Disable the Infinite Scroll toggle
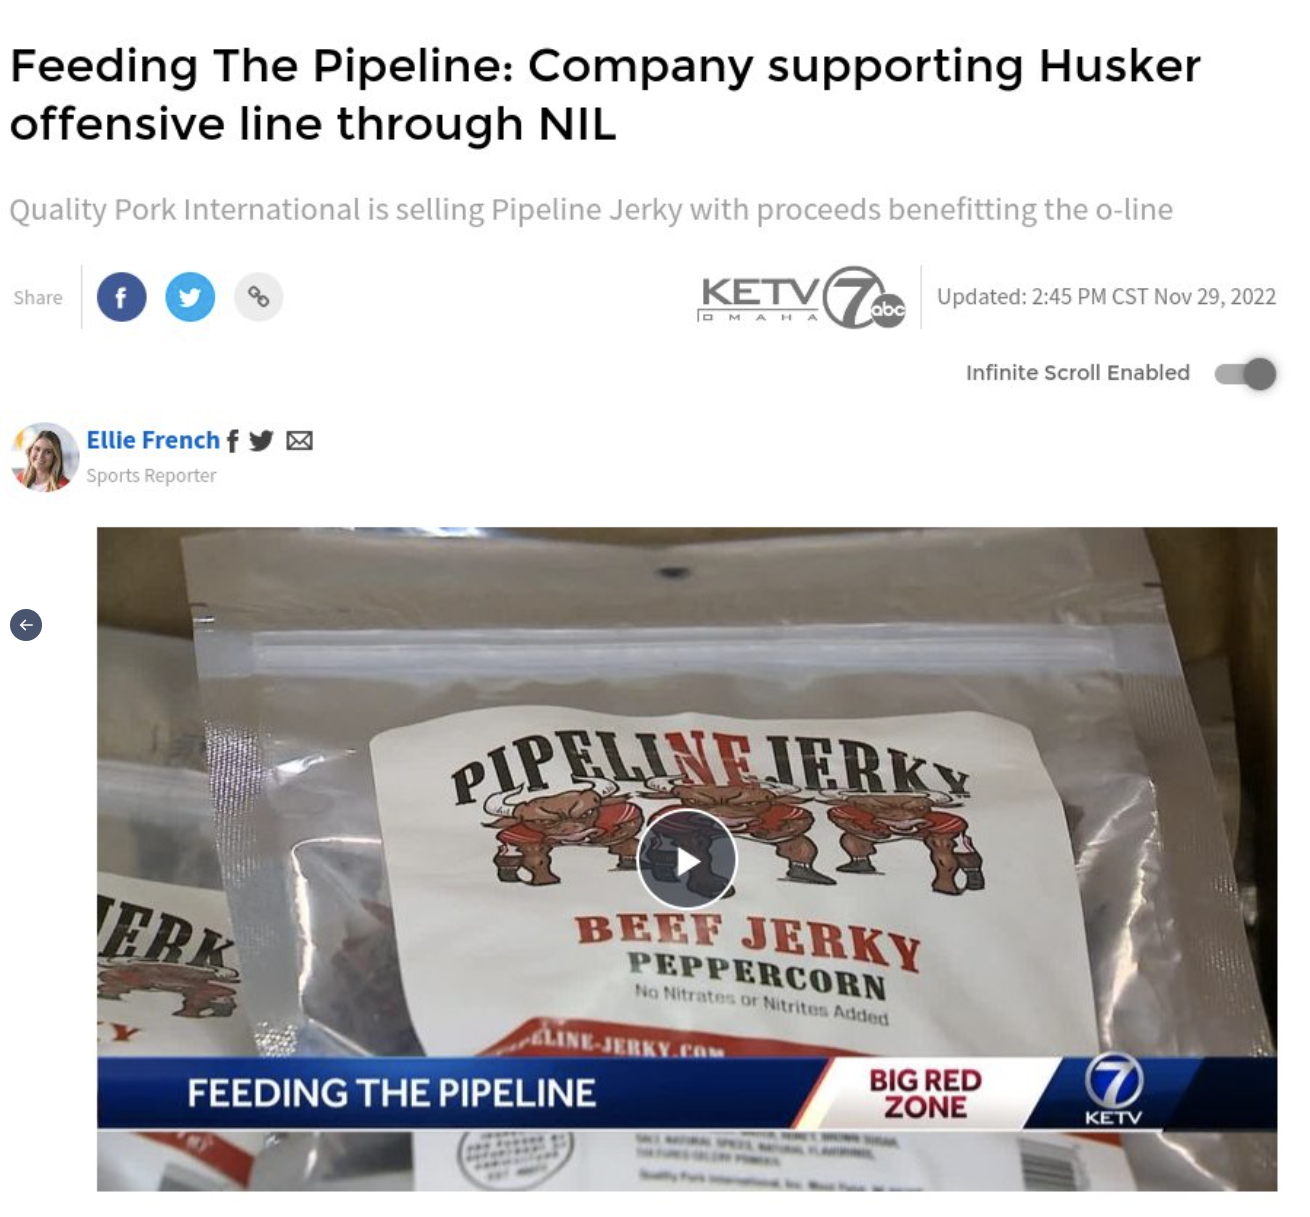This screenshot has height=1217, width=1310. click(x=1246, y=373)
